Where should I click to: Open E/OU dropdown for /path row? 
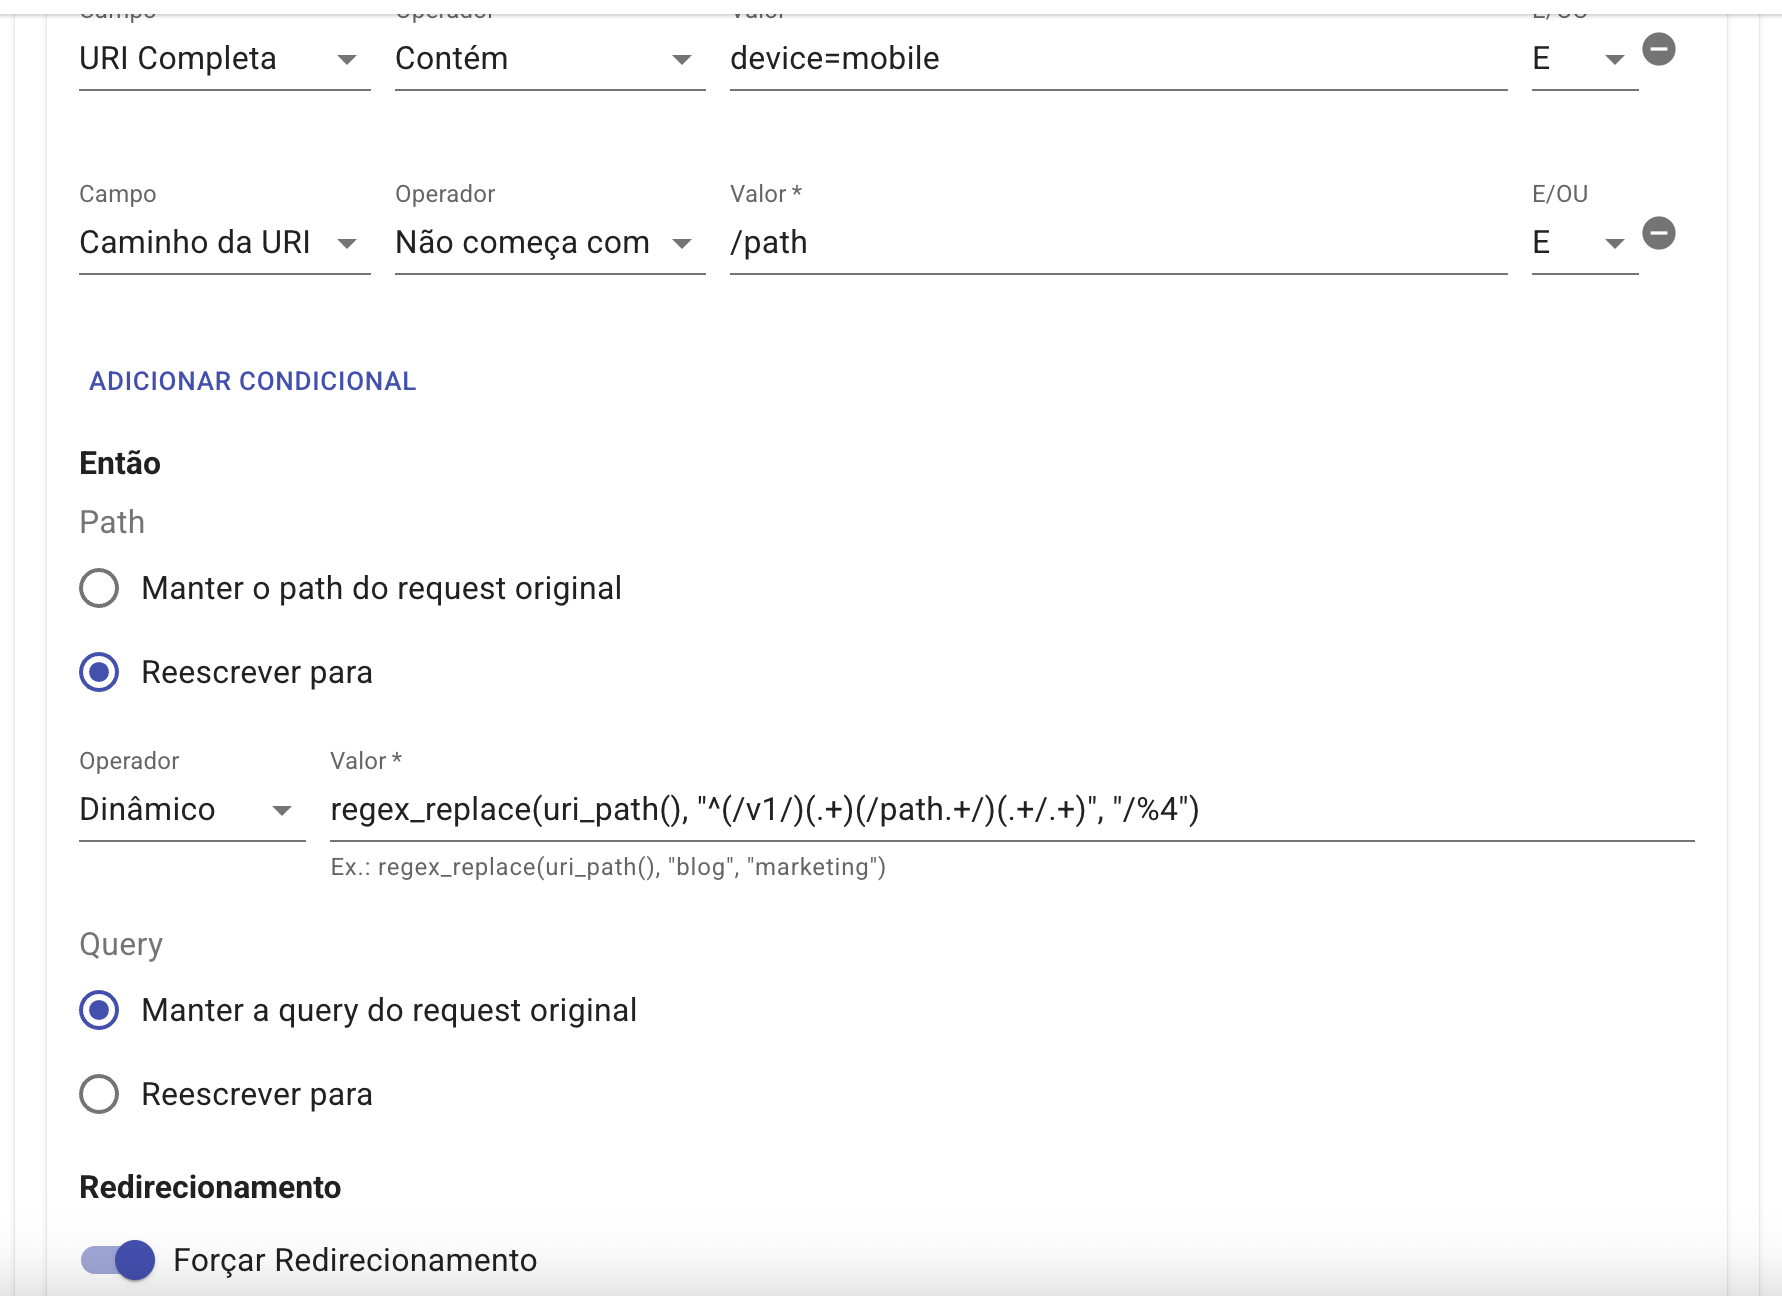pos(1584,243)
